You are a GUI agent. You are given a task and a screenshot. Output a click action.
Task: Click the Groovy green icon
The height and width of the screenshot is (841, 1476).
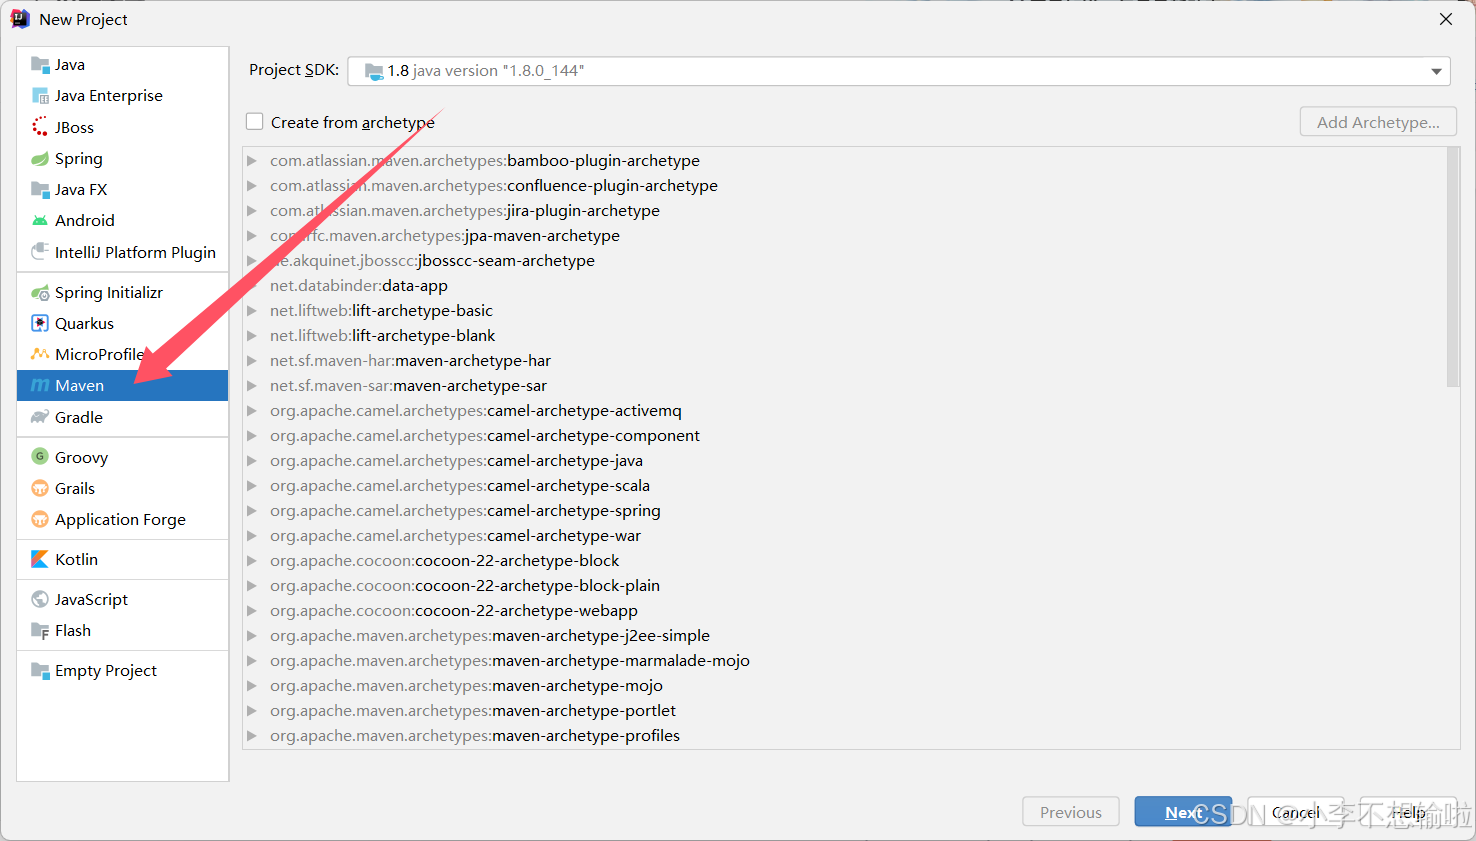(40, 457)
